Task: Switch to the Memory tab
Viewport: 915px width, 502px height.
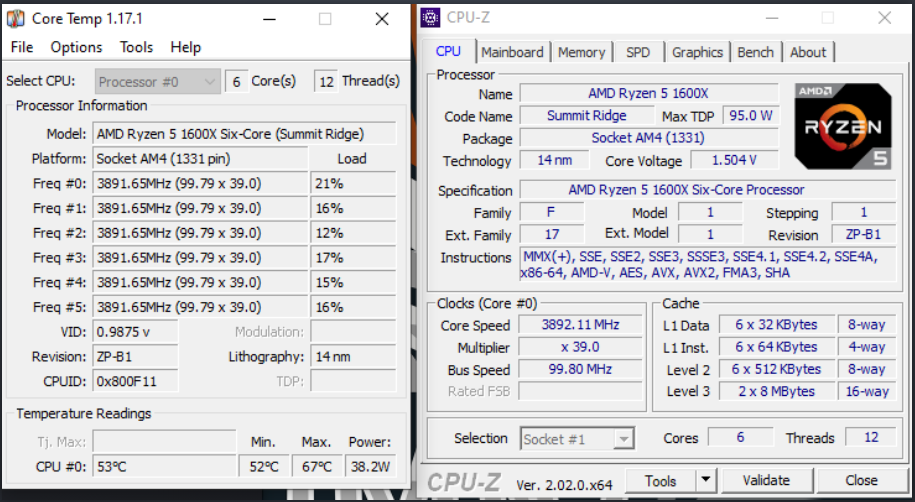Action: (581, 53)
